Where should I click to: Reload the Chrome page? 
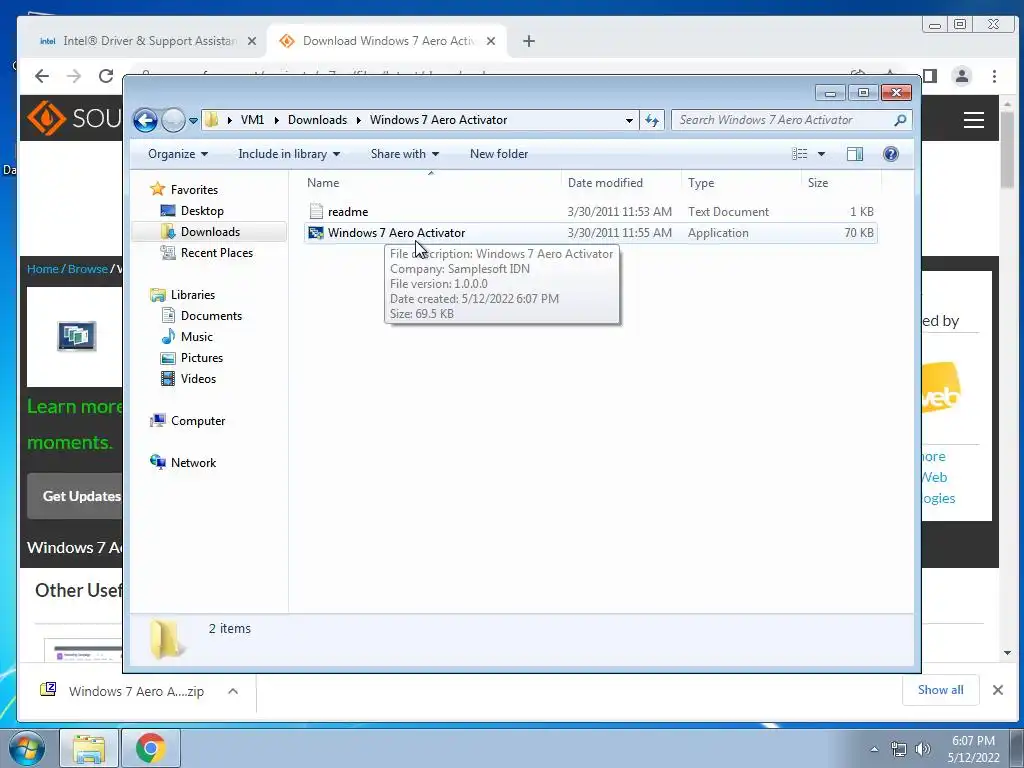click(106, 76)
